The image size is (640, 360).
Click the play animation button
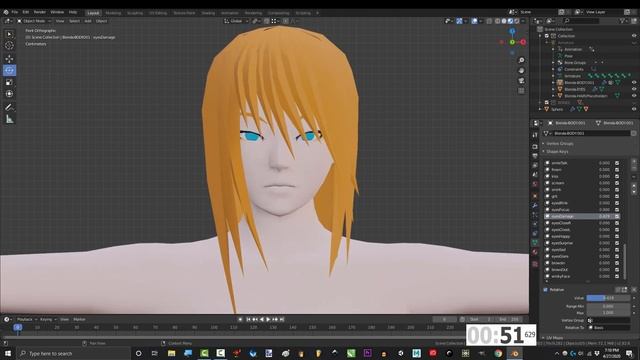pos(268,320)
